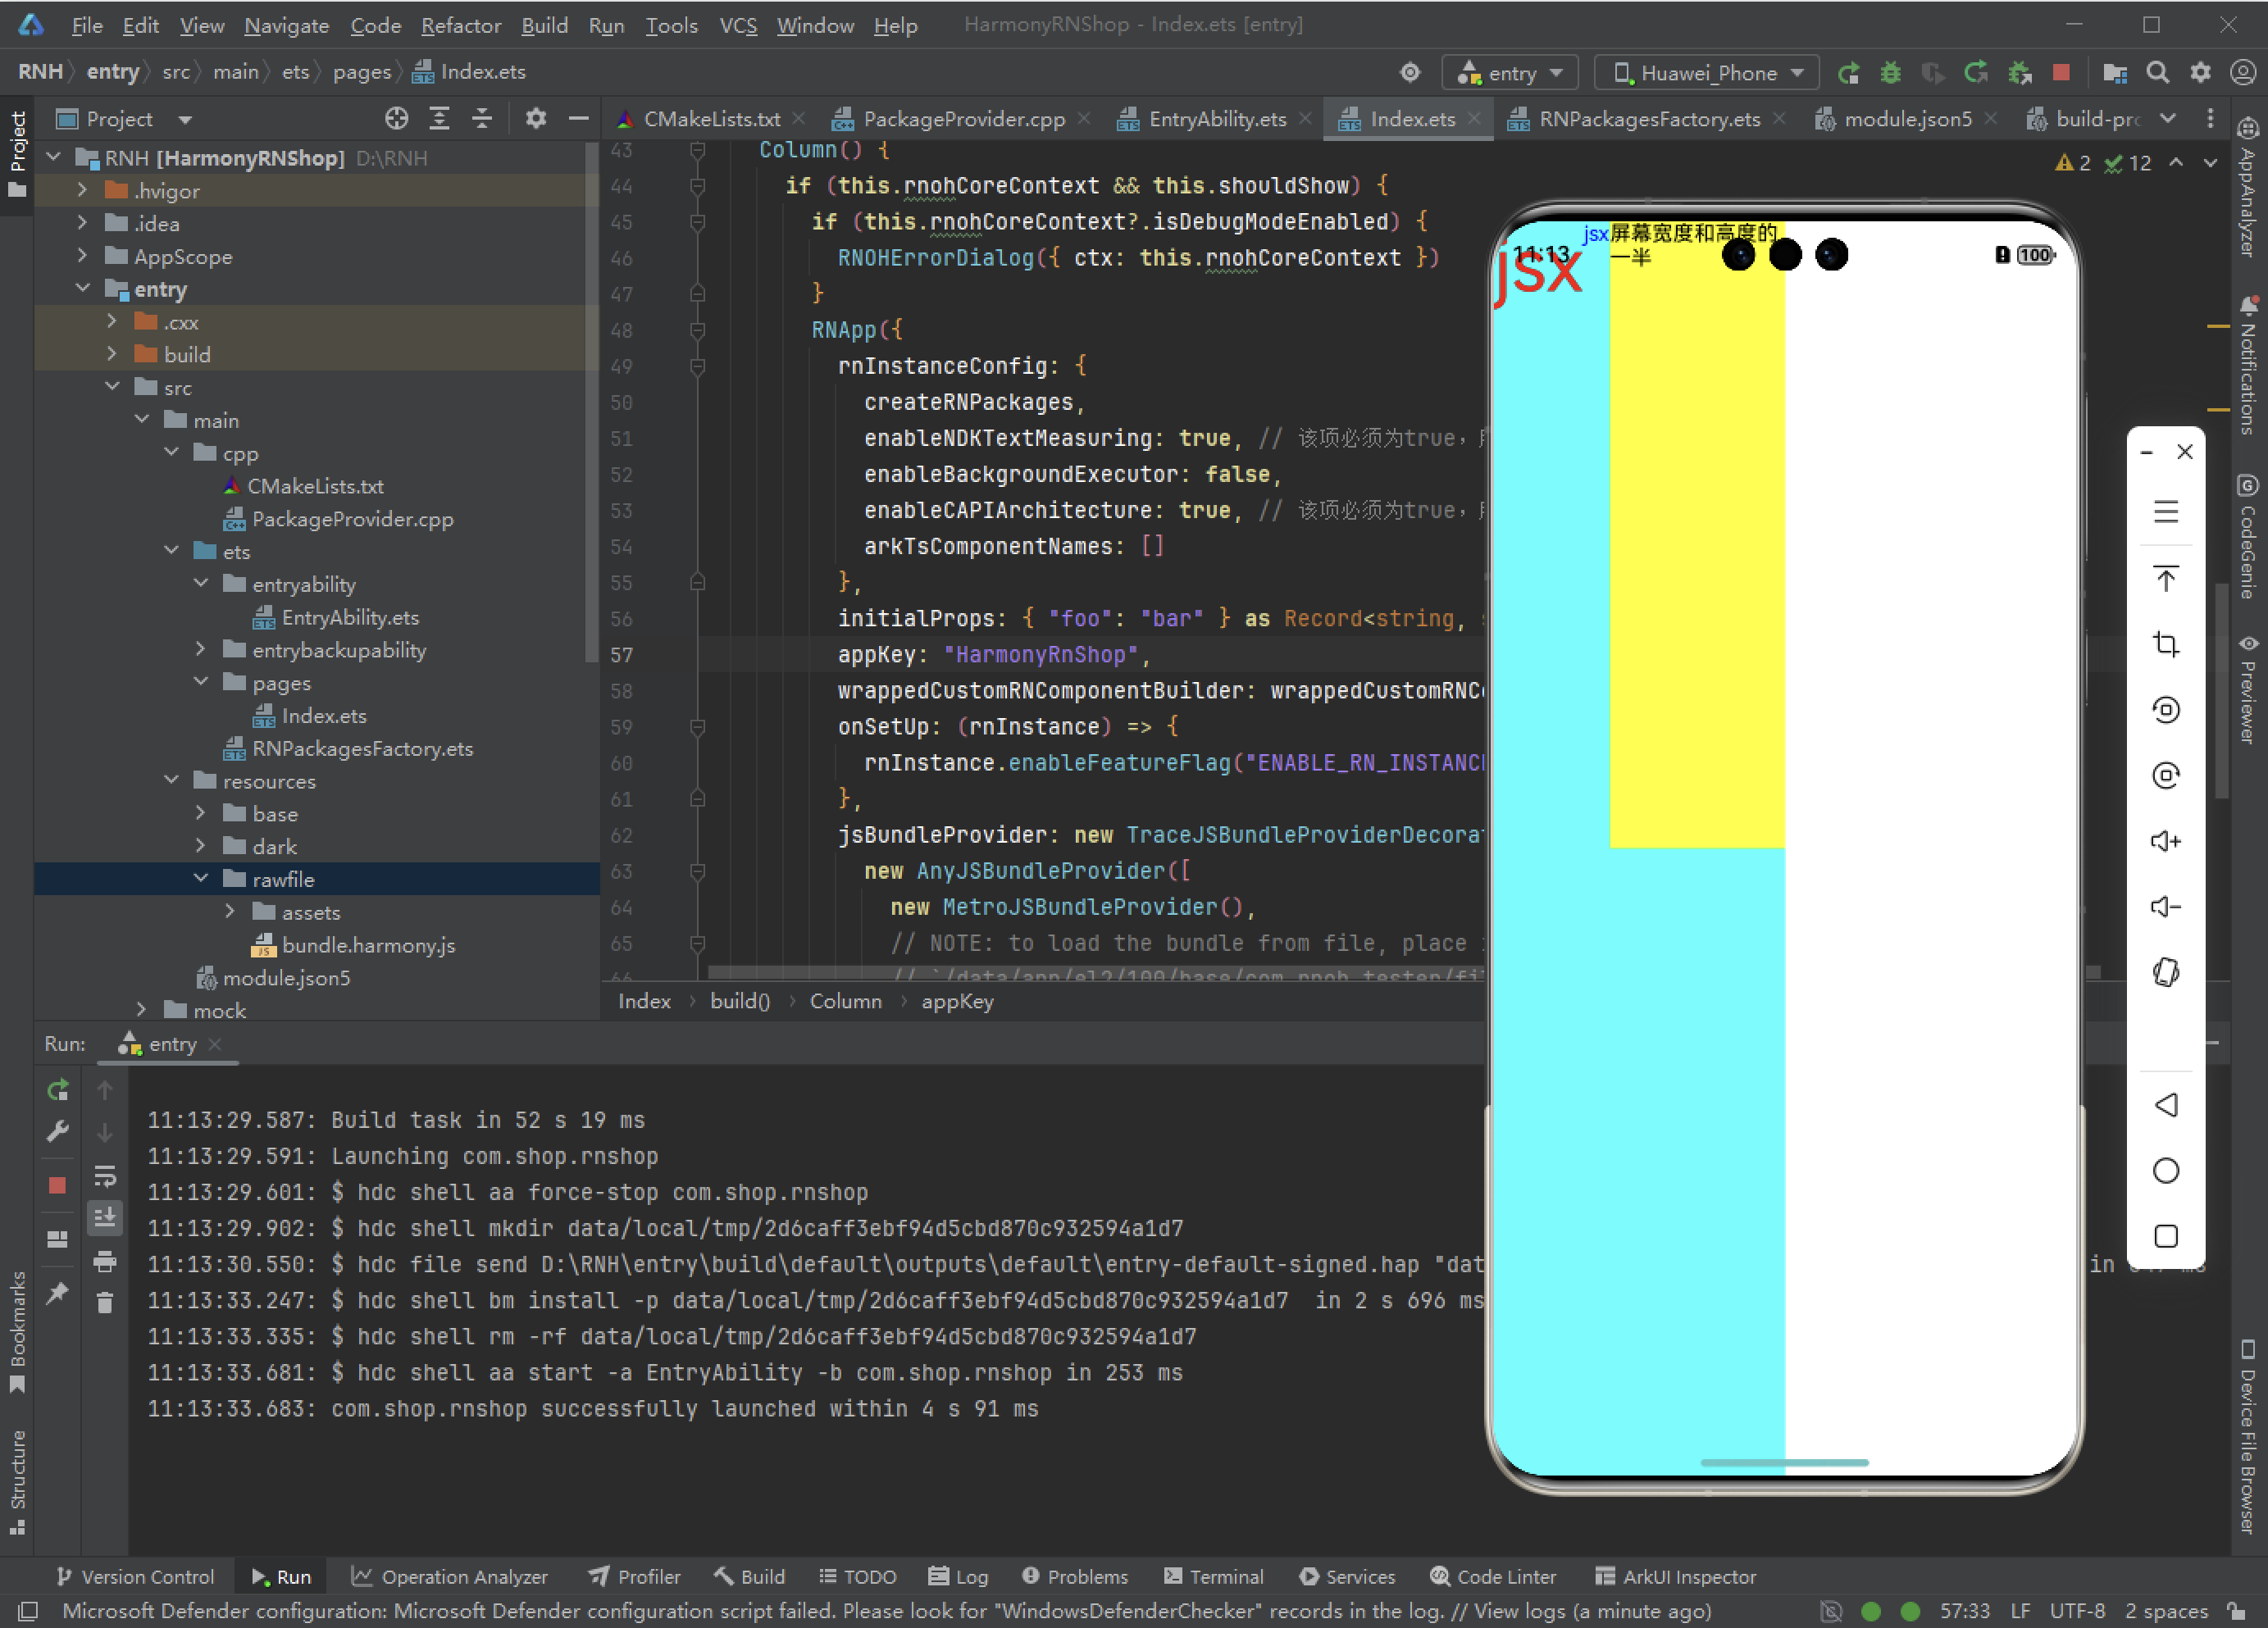This screenshot has width=2268, height=1628.
Task: Click the emulator screenshot crop icon
Action: coord(2165,644)
